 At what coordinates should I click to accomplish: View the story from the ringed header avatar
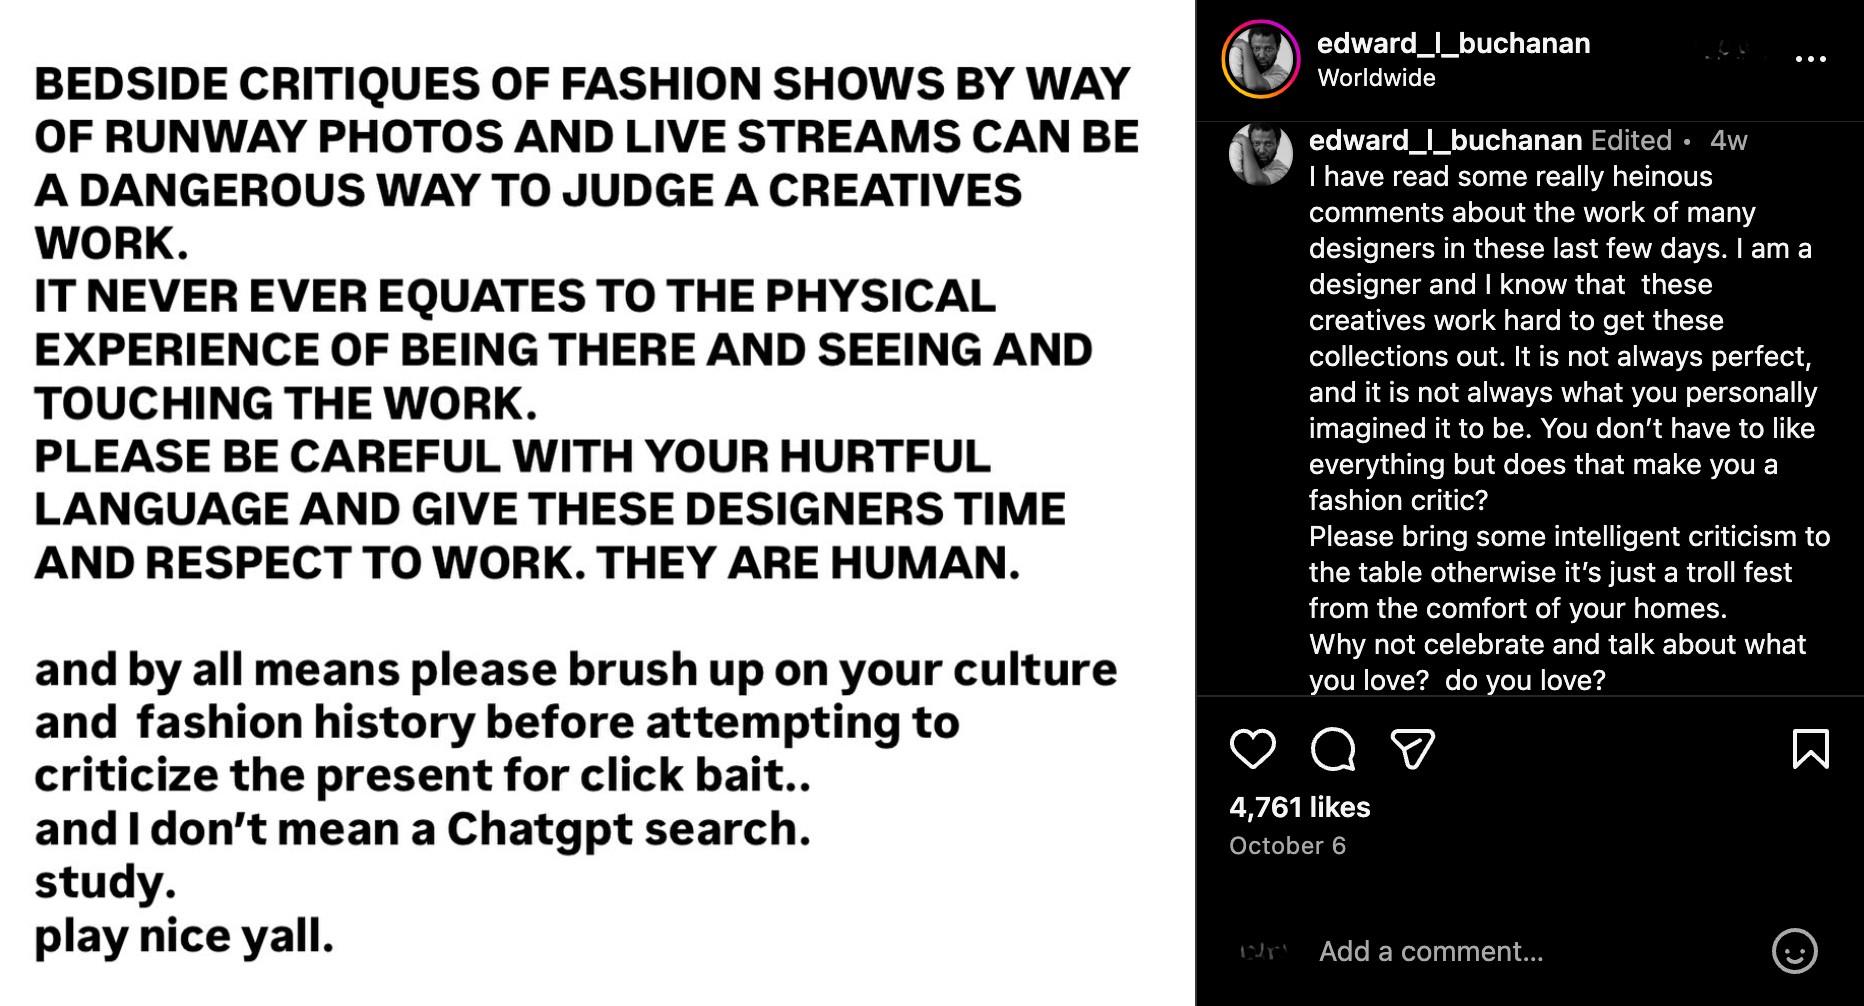(x=1260, y=59)
